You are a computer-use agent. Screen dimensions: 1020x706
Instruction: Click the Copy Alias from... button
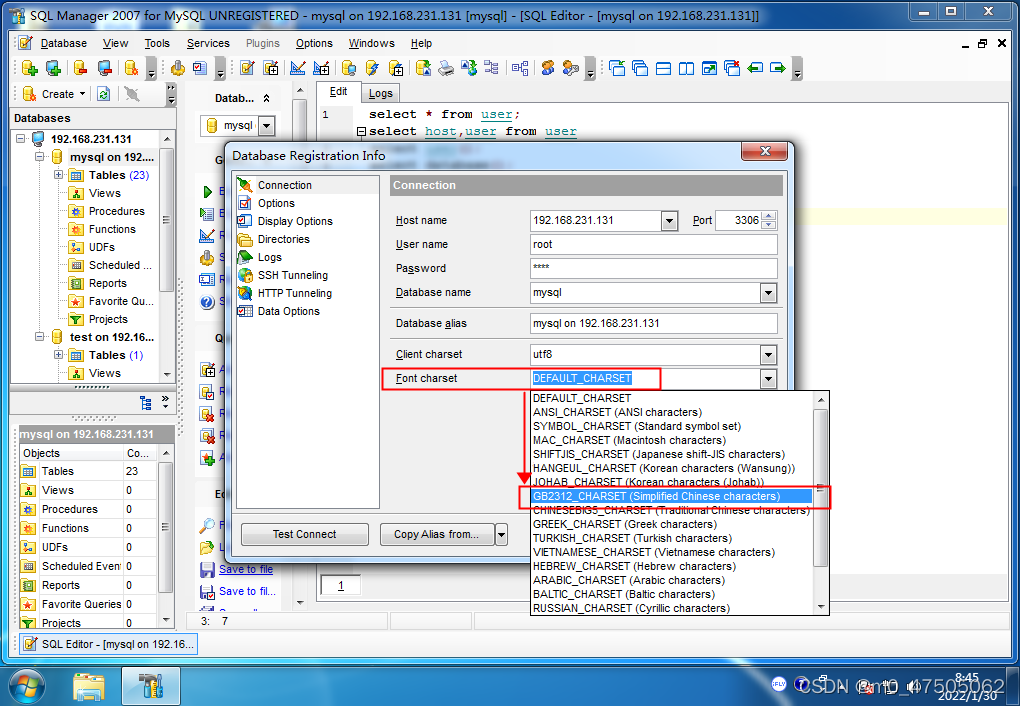[436, 534]
